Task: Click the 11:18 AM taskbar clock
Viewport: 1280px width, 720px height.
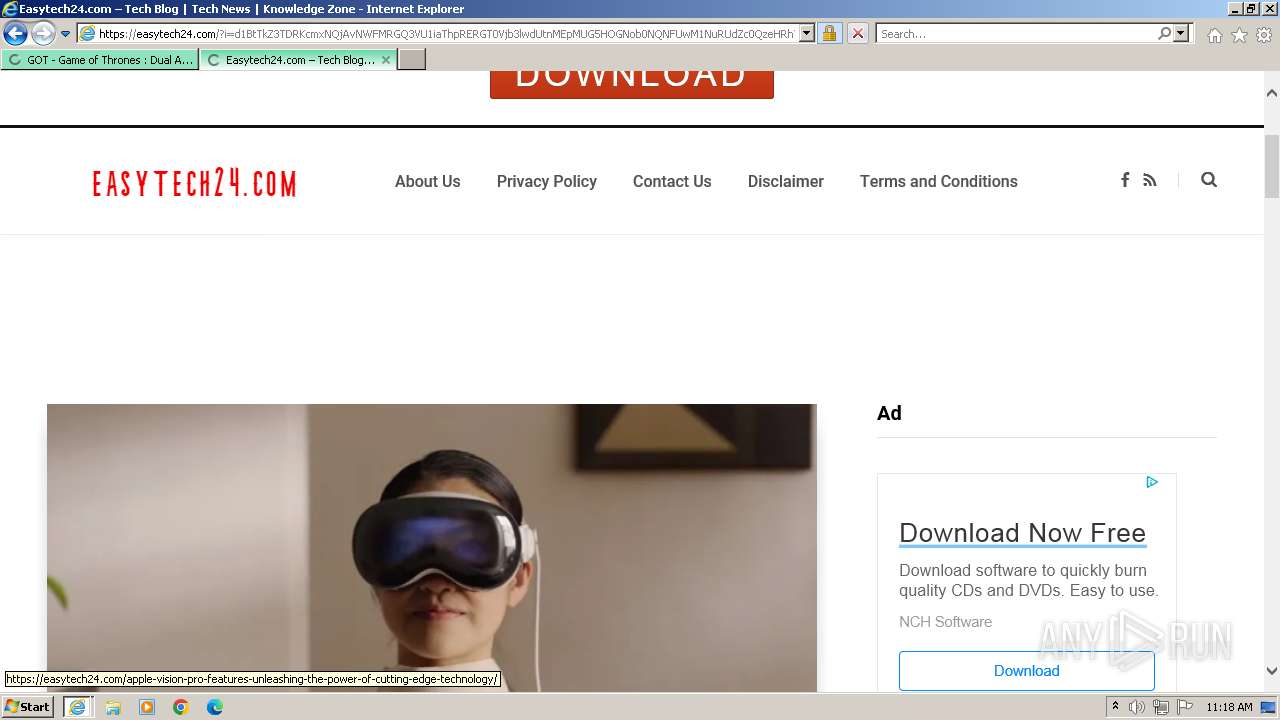Action: [x=1229, y=707]
